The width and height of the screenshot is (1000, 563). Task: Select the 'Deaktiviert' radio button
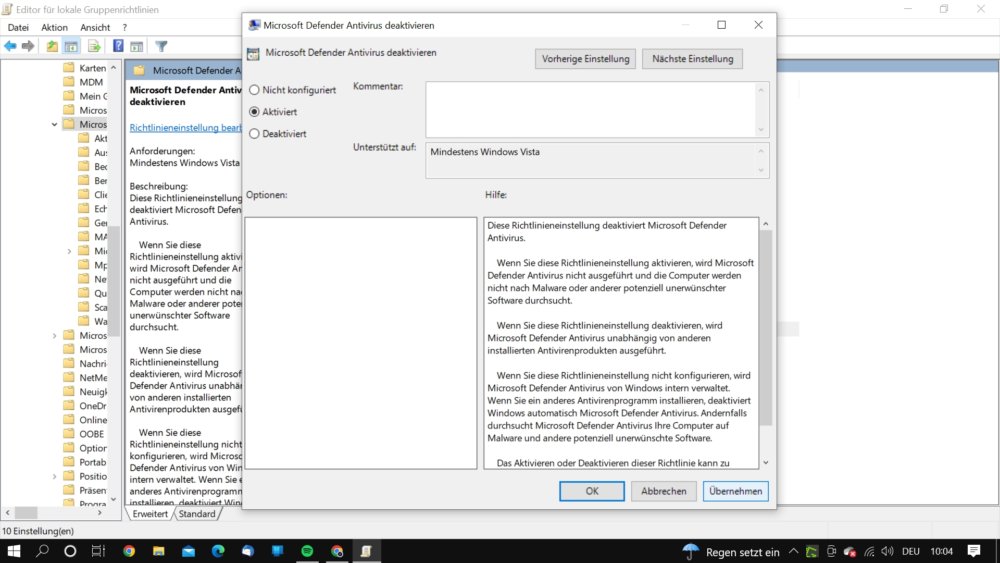[254, 133]
